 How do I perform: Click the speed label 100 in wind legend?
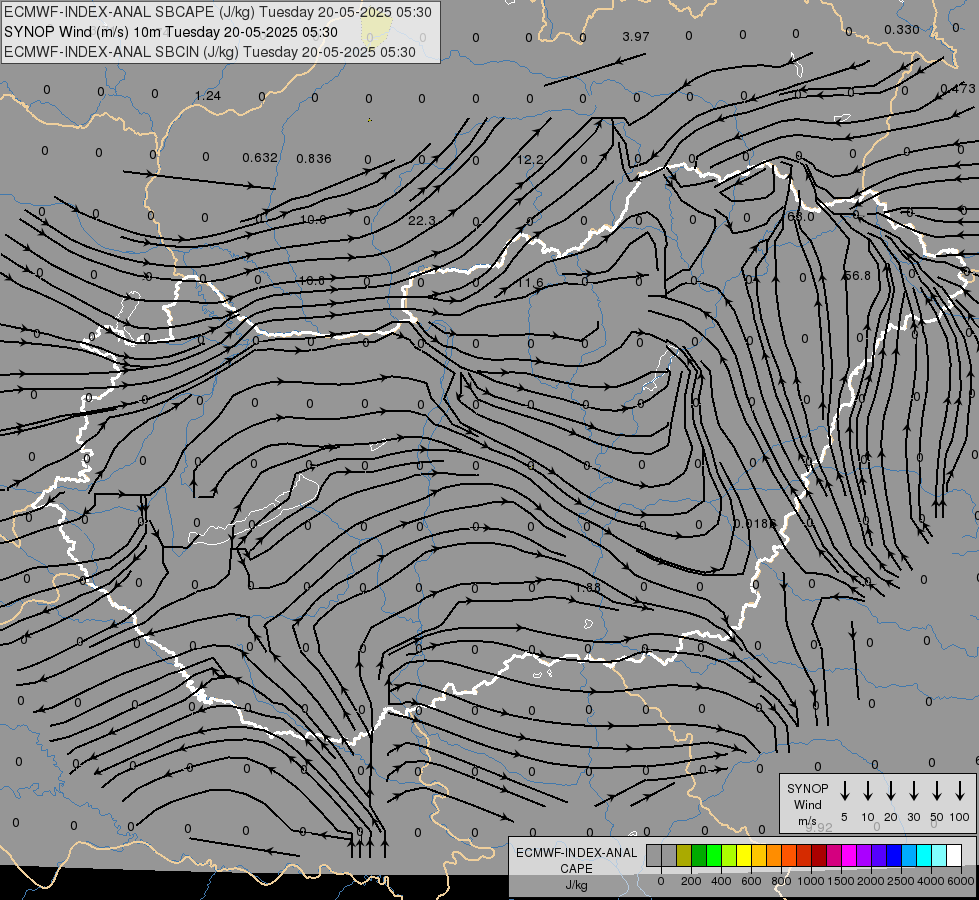pos(960,817)
